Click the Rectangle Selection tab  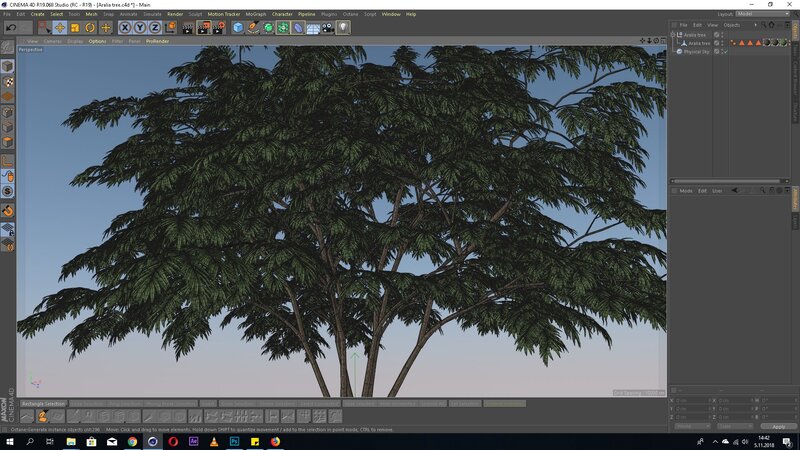(x=43, y=403)
